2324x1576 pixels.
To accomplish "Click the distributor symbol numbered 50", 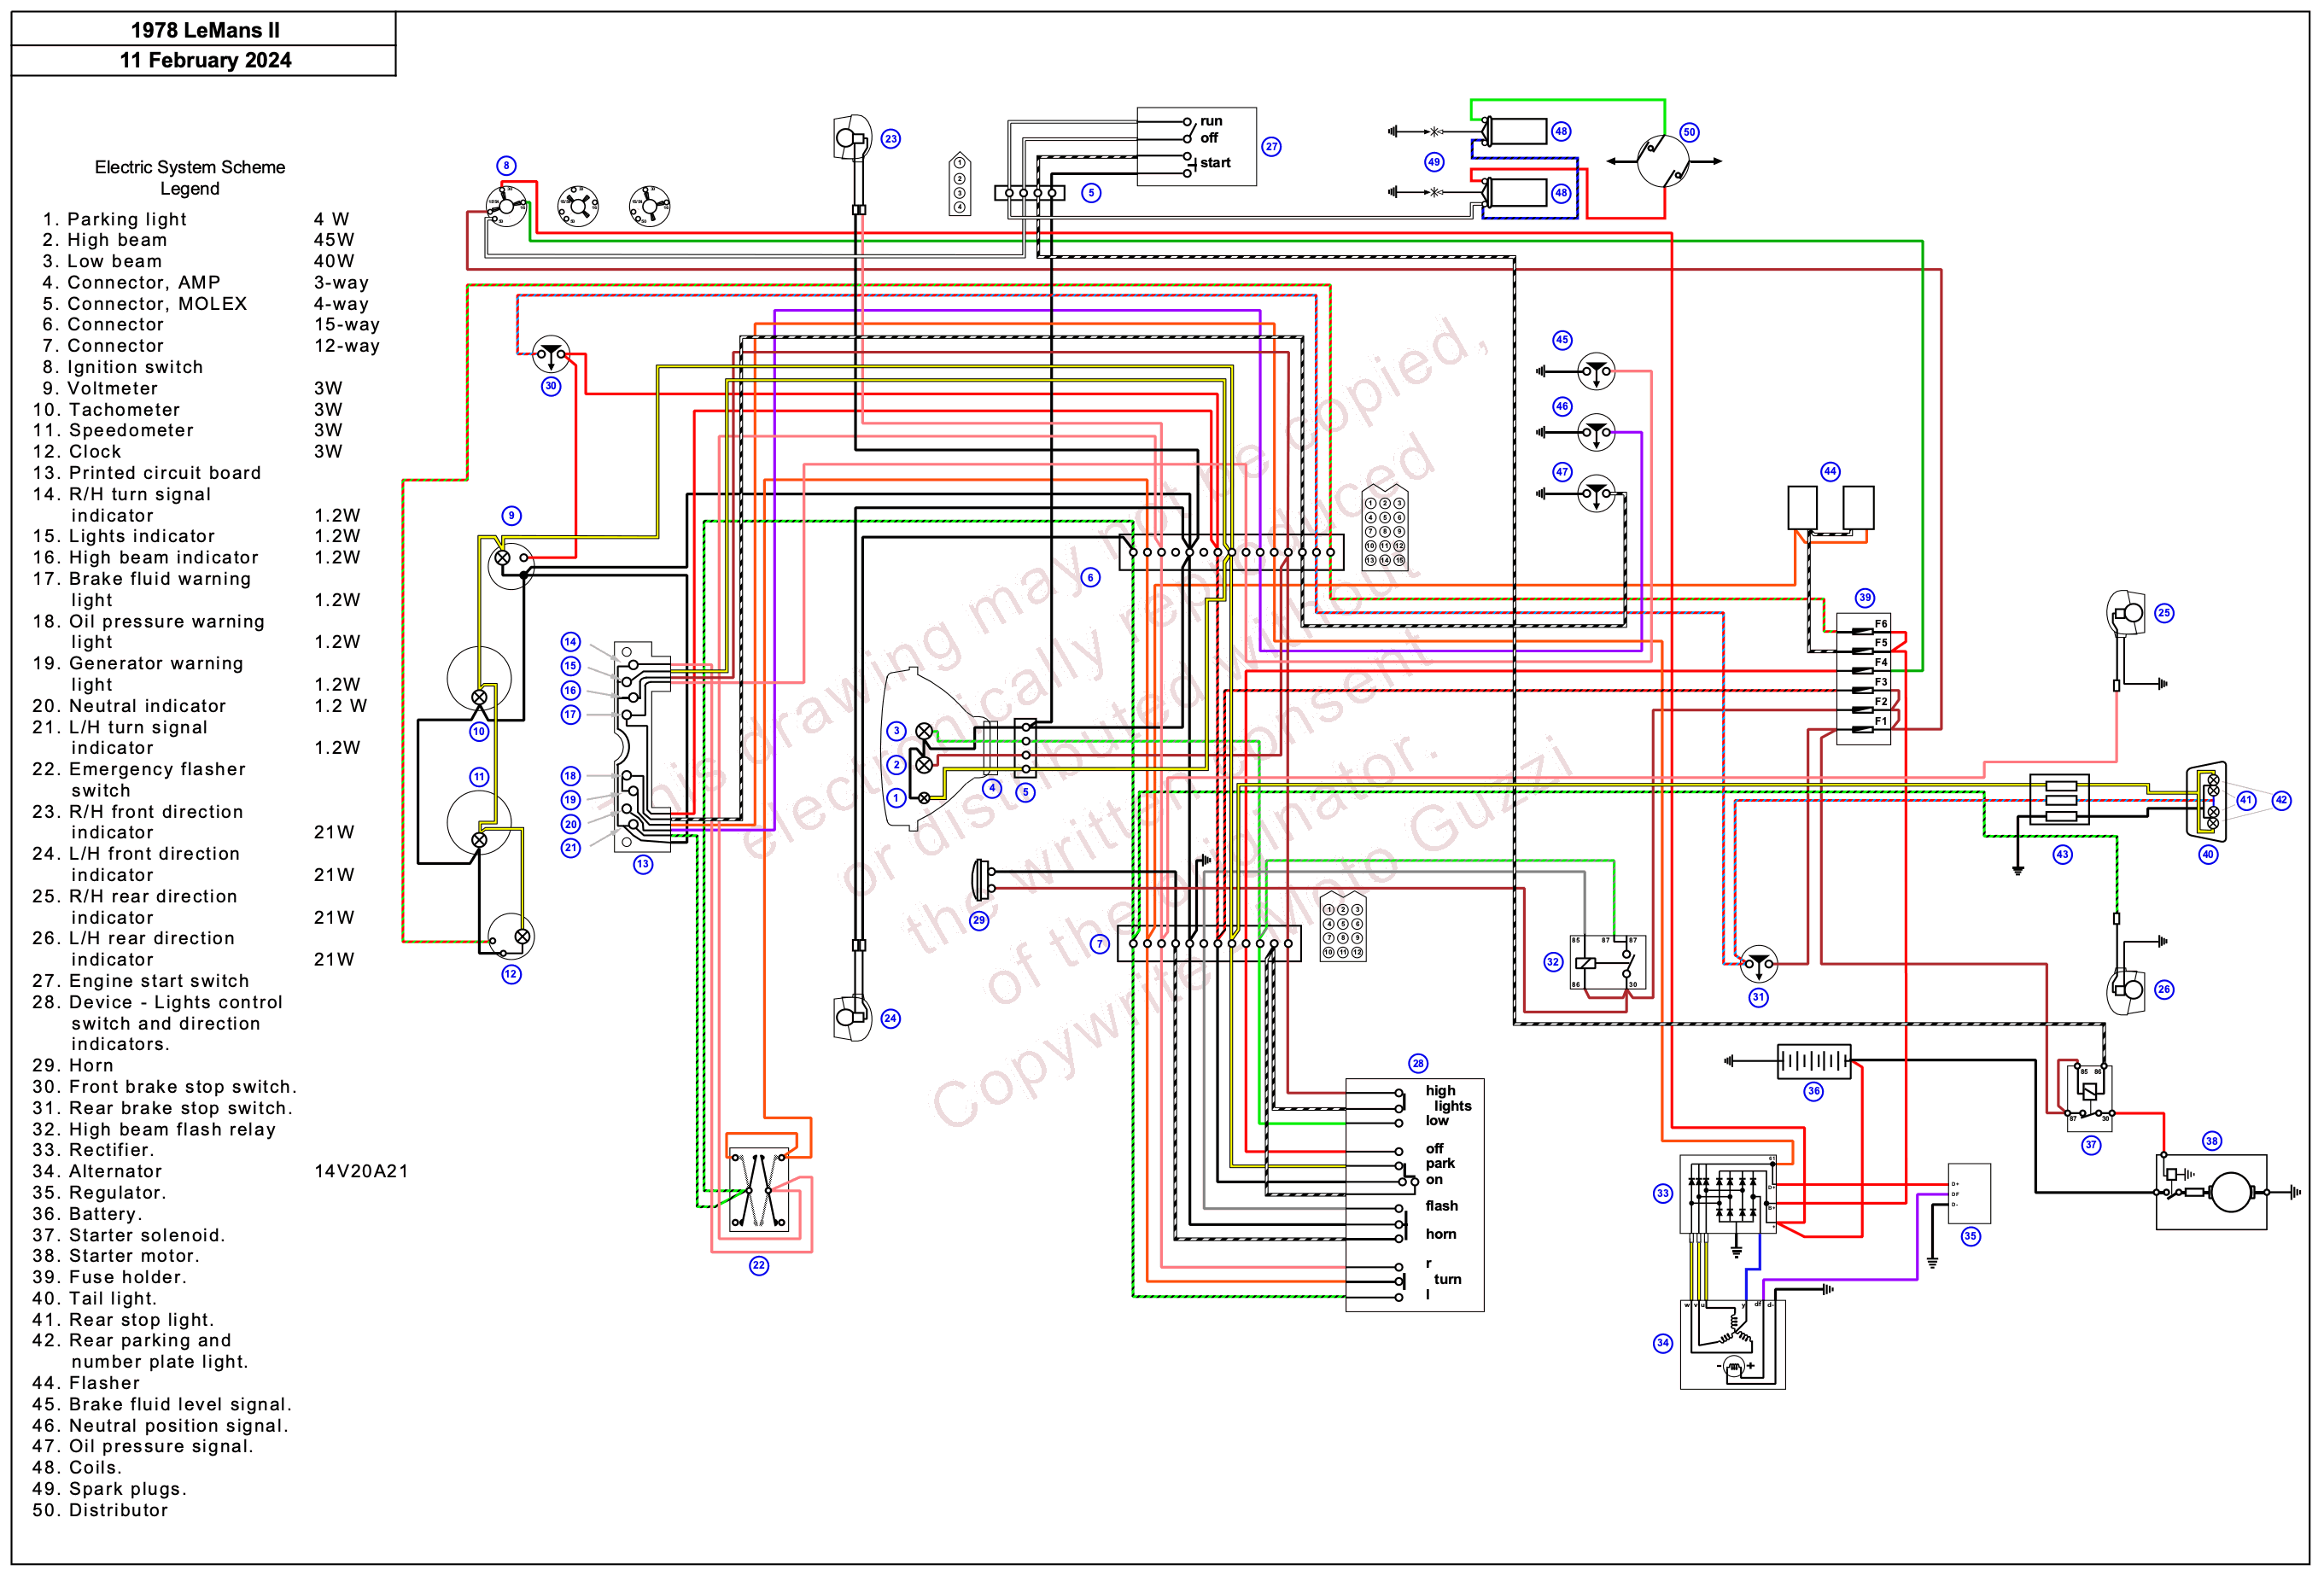I will [x=1662, y=161].
